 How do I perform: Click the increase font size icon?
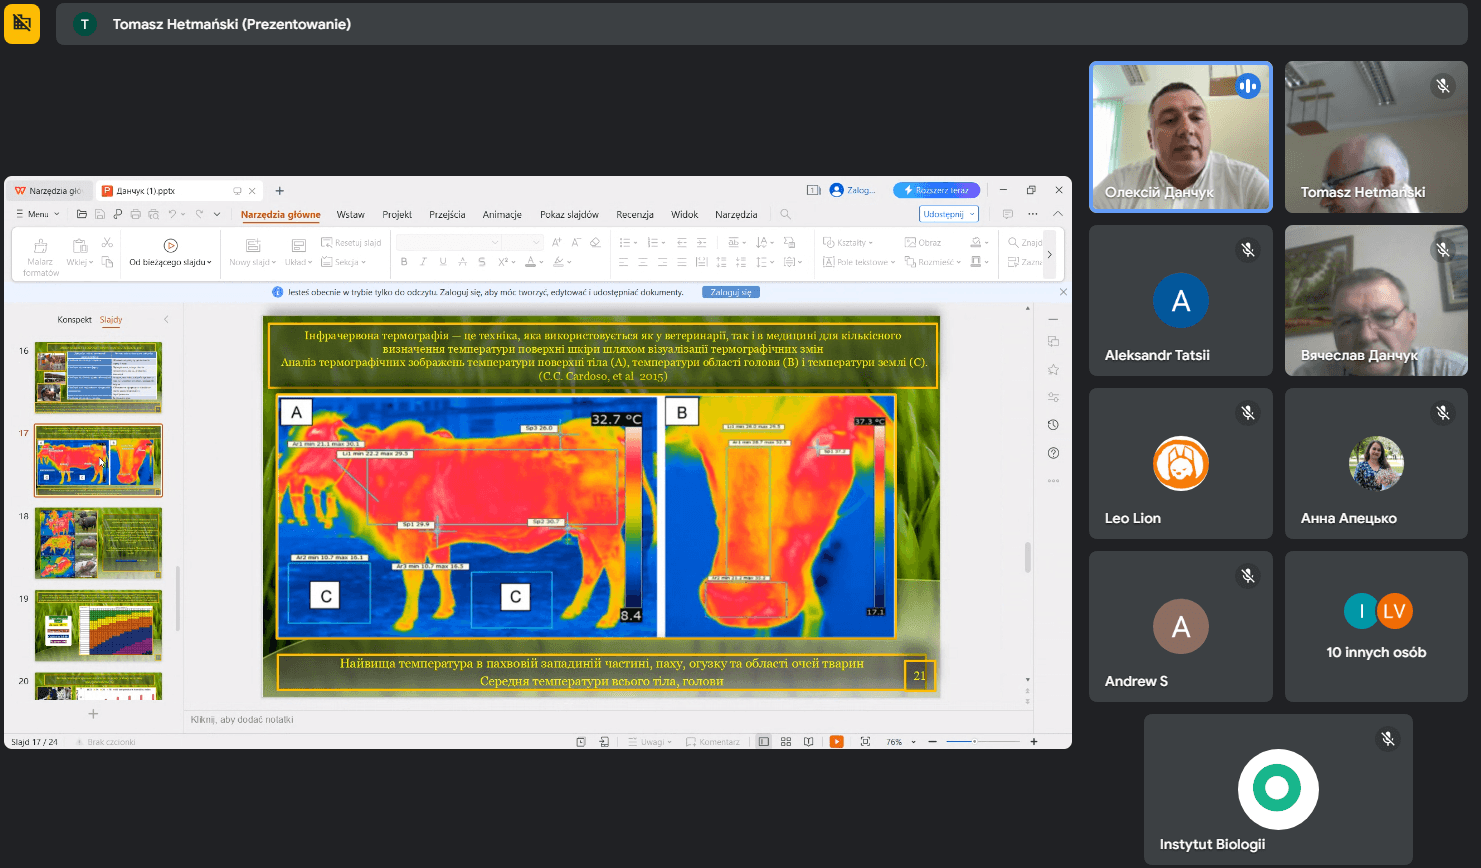click(x=557, y=242)
